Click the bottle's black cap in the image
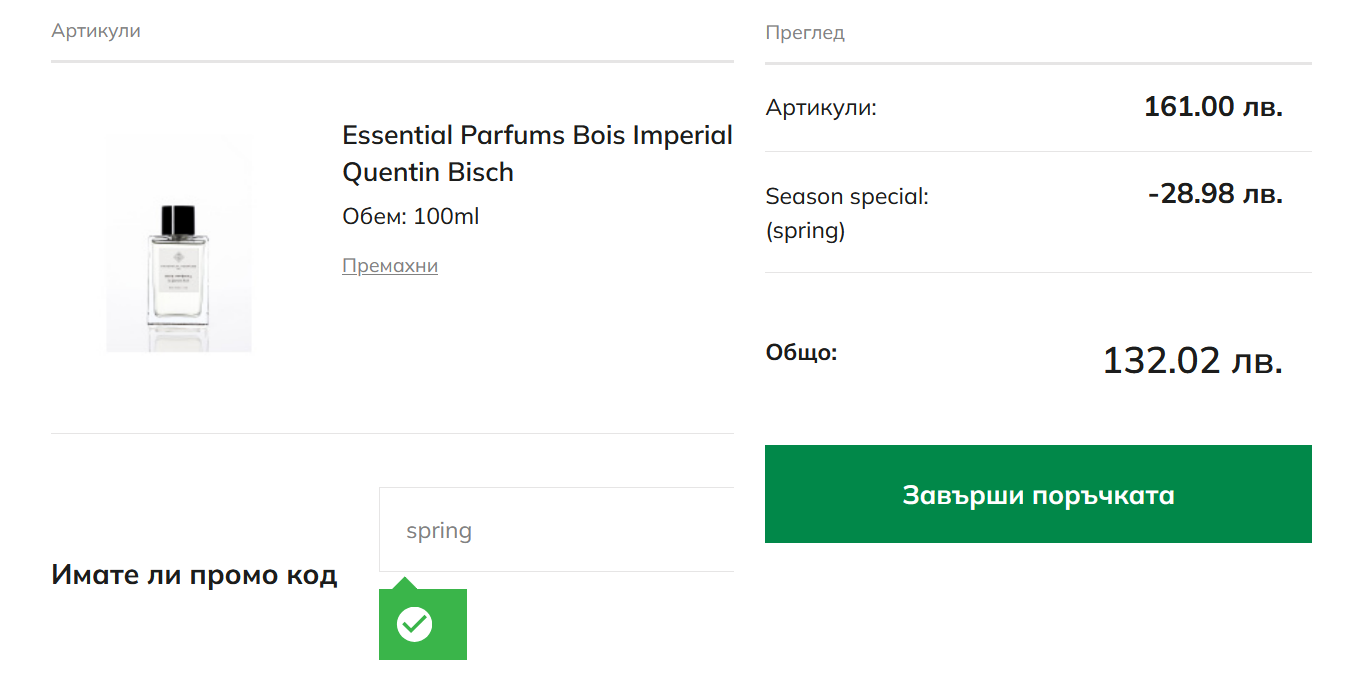 [179, 218]
